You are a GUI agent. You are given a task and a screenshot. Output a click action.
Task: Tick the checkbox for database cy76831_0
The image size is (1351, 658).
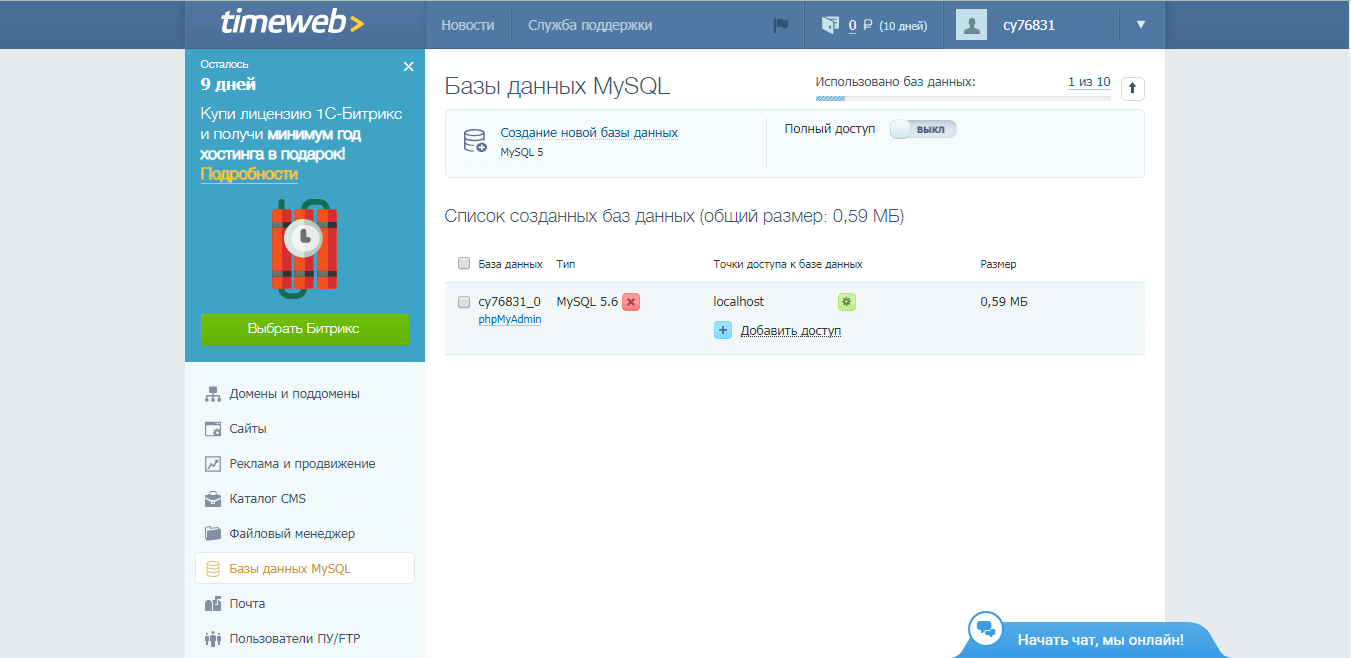464,302
